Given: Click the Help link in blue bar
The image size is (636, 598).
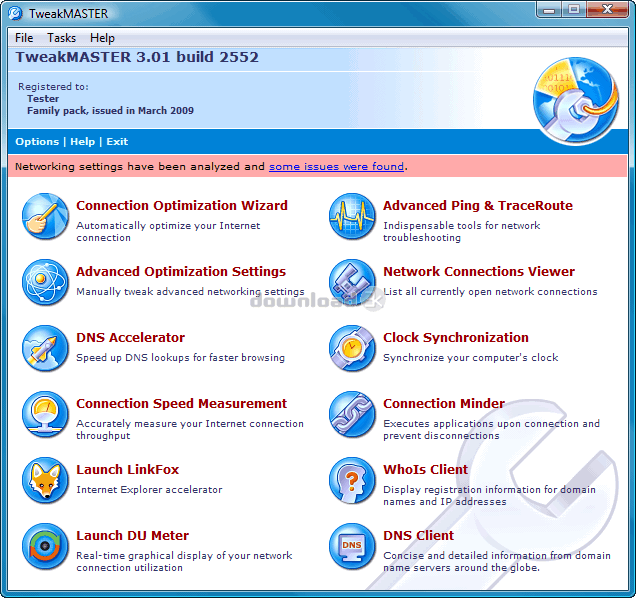Looking at the screenshot, I should tap(82, 142).
